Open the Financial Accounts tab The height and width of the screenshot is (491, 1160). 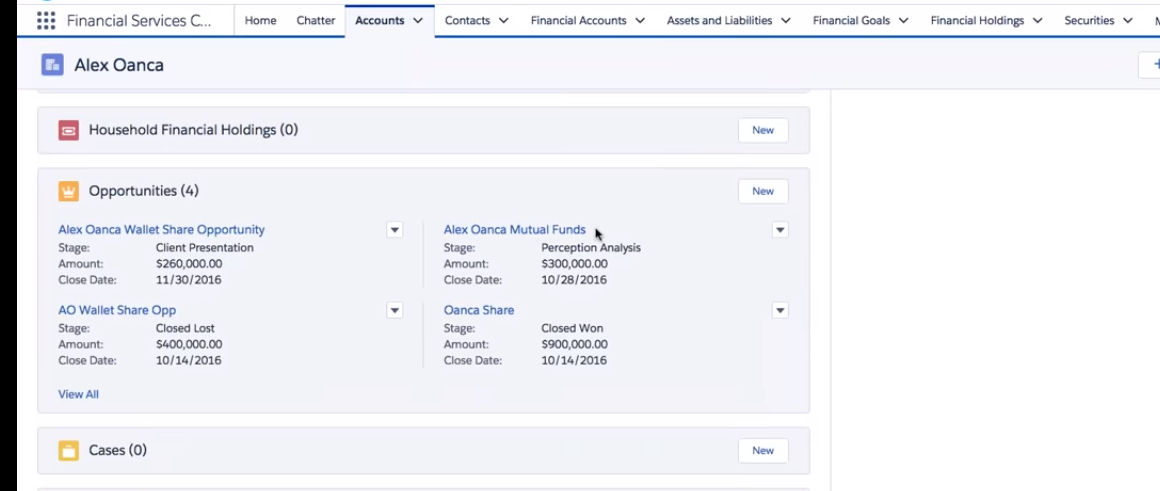[579, 21]
